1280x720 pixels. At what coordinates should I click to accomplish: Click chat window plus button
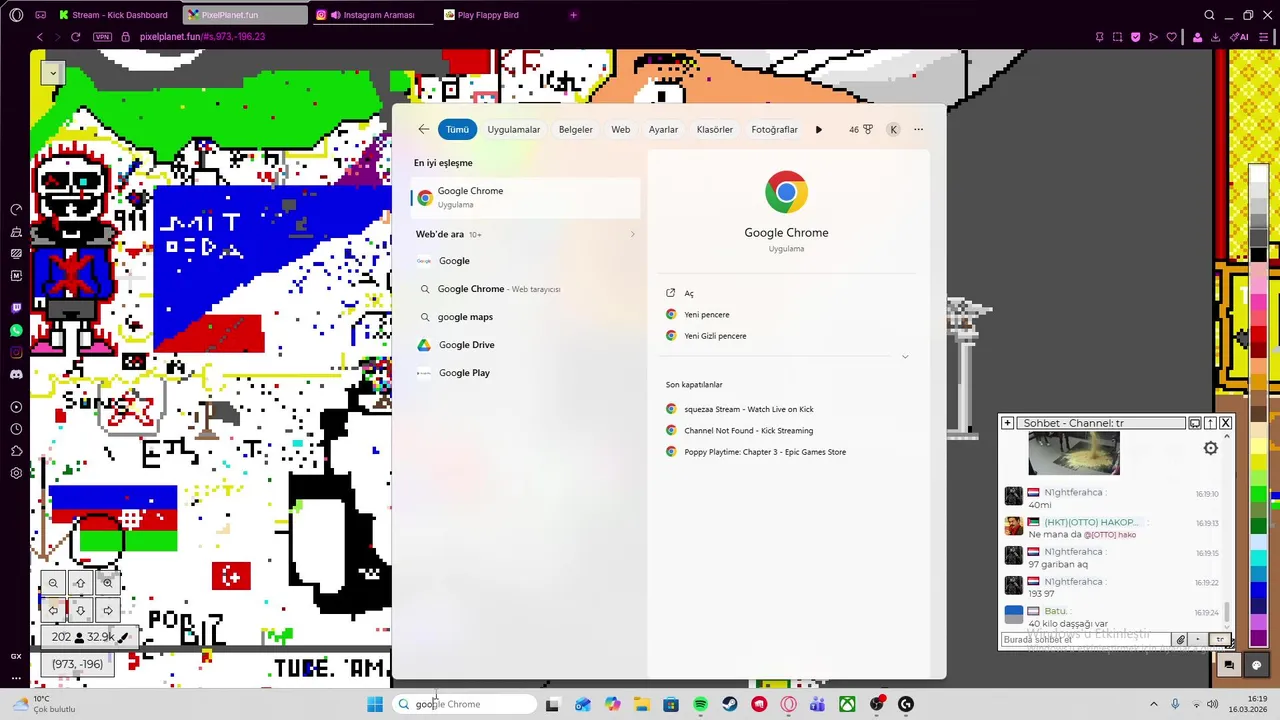(1007, 423)
